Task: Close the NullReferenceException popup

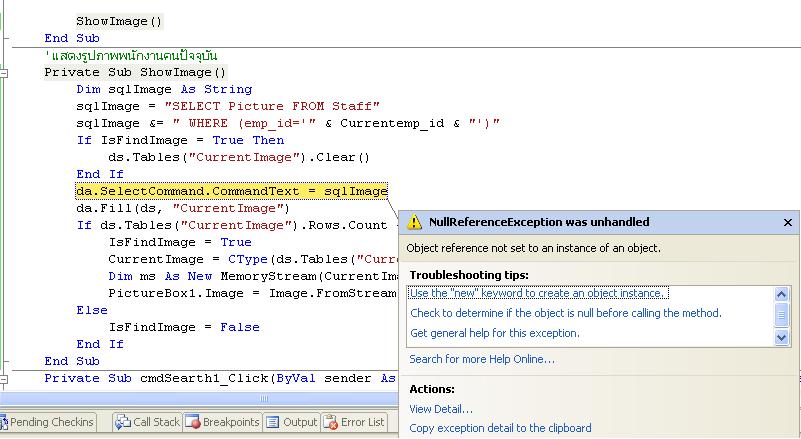Action: pyautogui.click(x=788, y=222)
